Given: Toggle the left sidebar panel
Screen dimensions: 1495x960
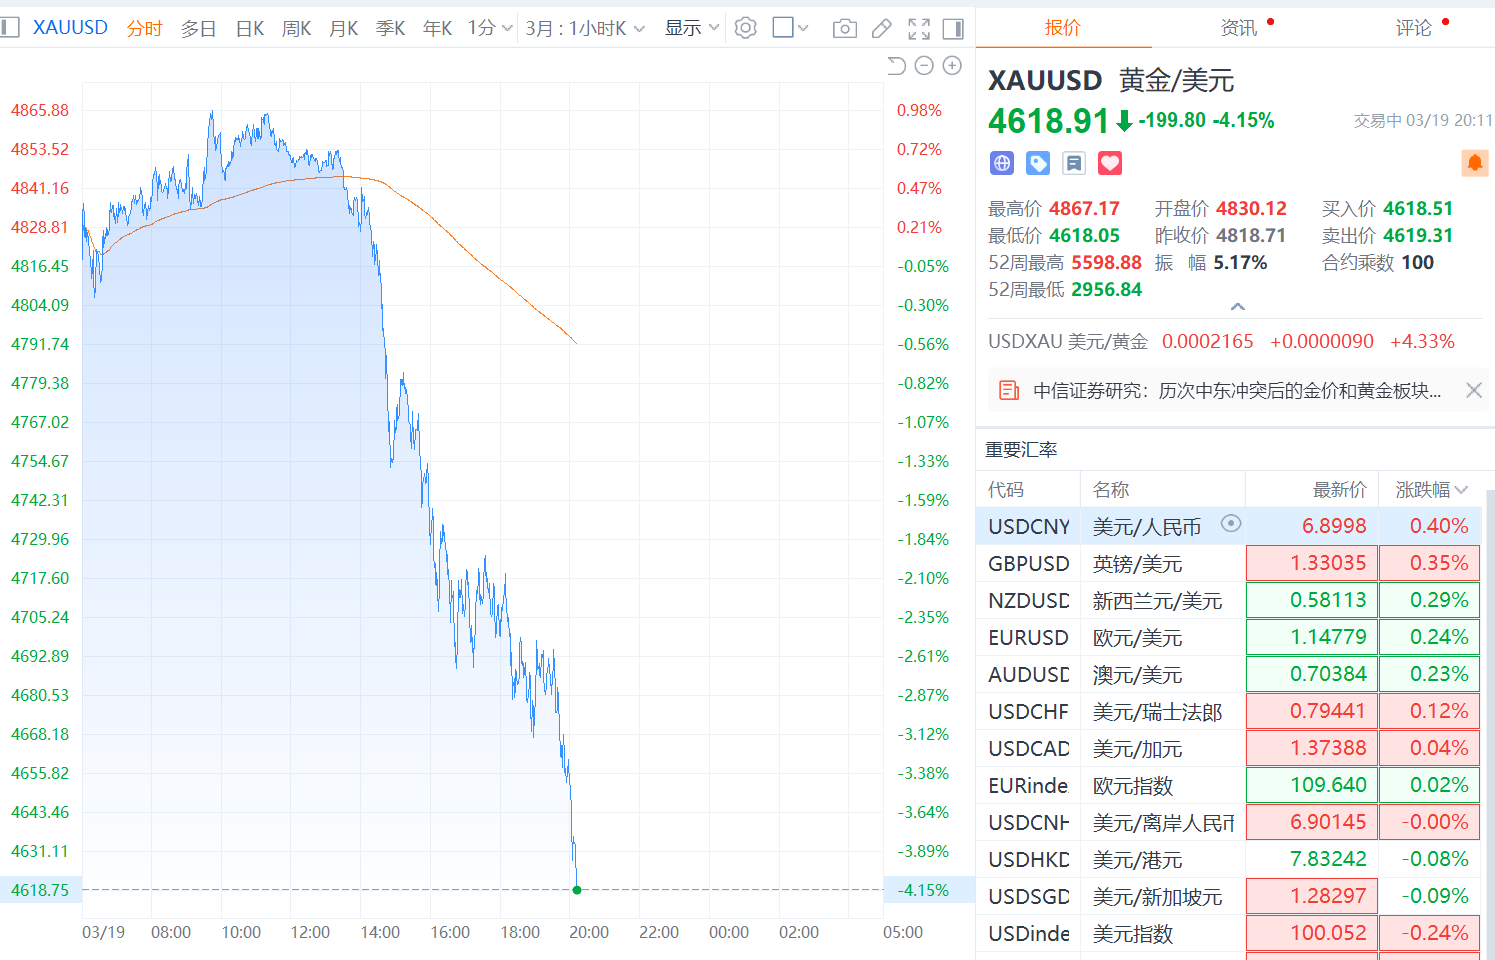Looking at the screenshot, I should pos(10,28).
